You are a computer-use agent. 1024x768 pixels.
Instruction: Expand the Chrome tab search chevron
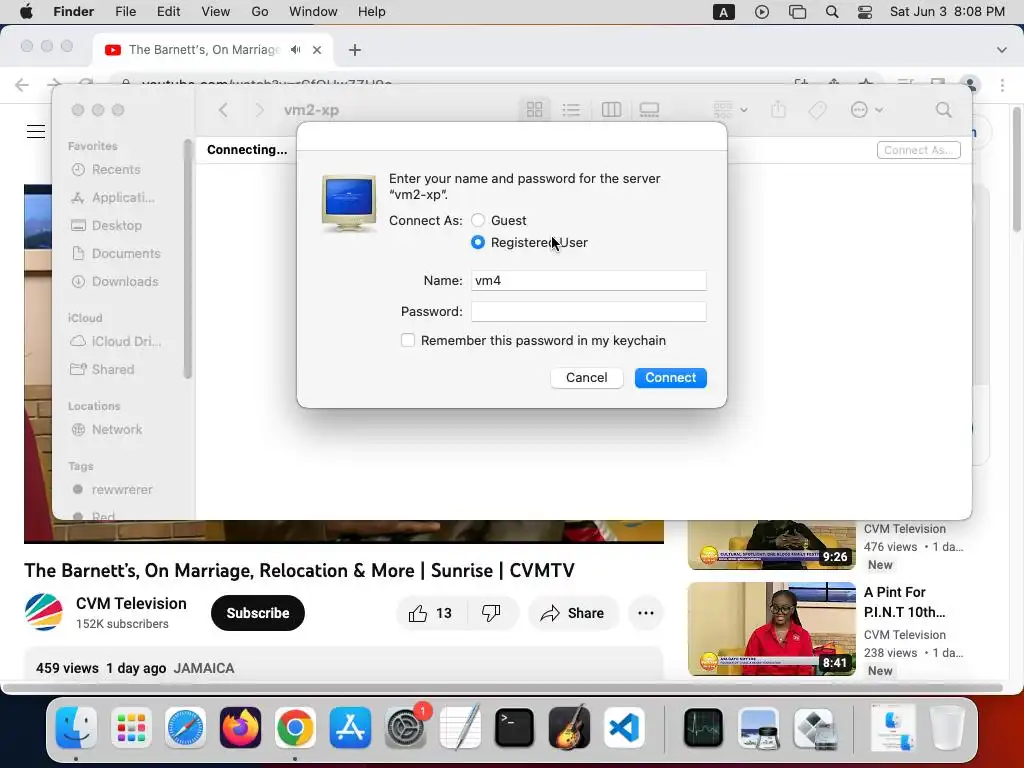click(x=1002, y=50)
